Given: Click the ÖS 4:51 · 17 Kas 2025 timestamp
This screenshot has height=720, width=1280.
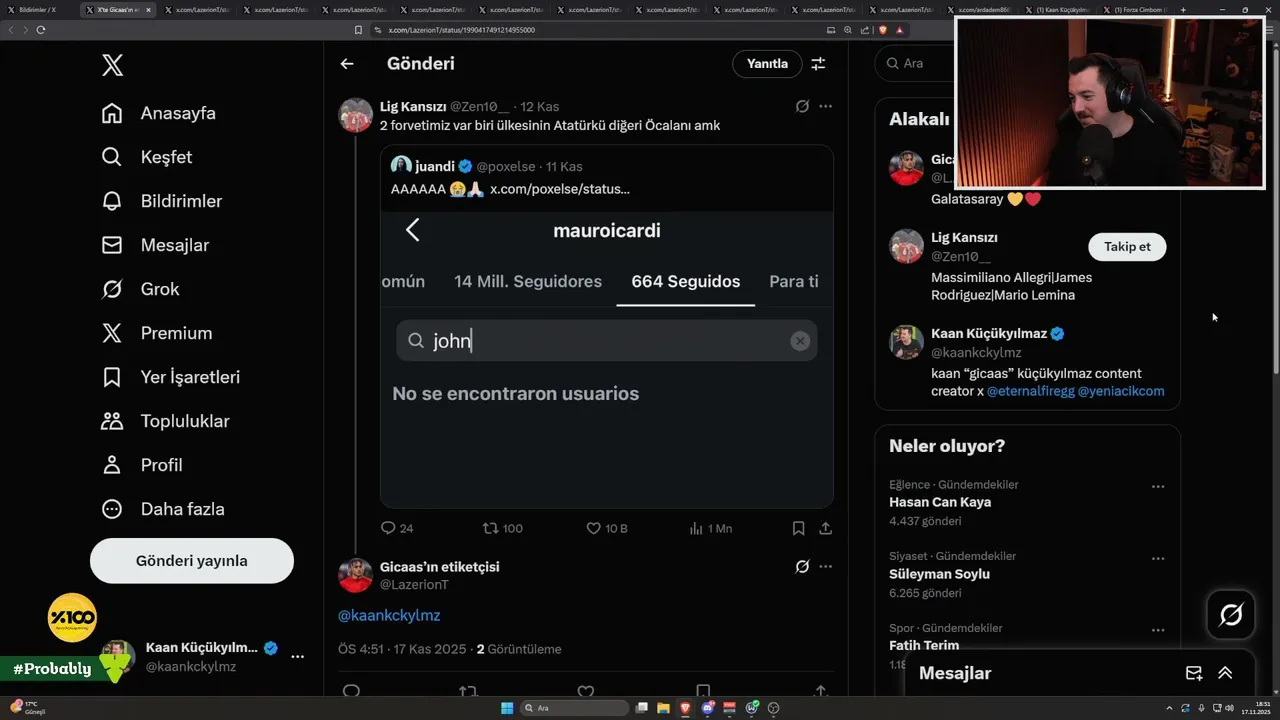Looking at the screenshot, I should point(402,649).
